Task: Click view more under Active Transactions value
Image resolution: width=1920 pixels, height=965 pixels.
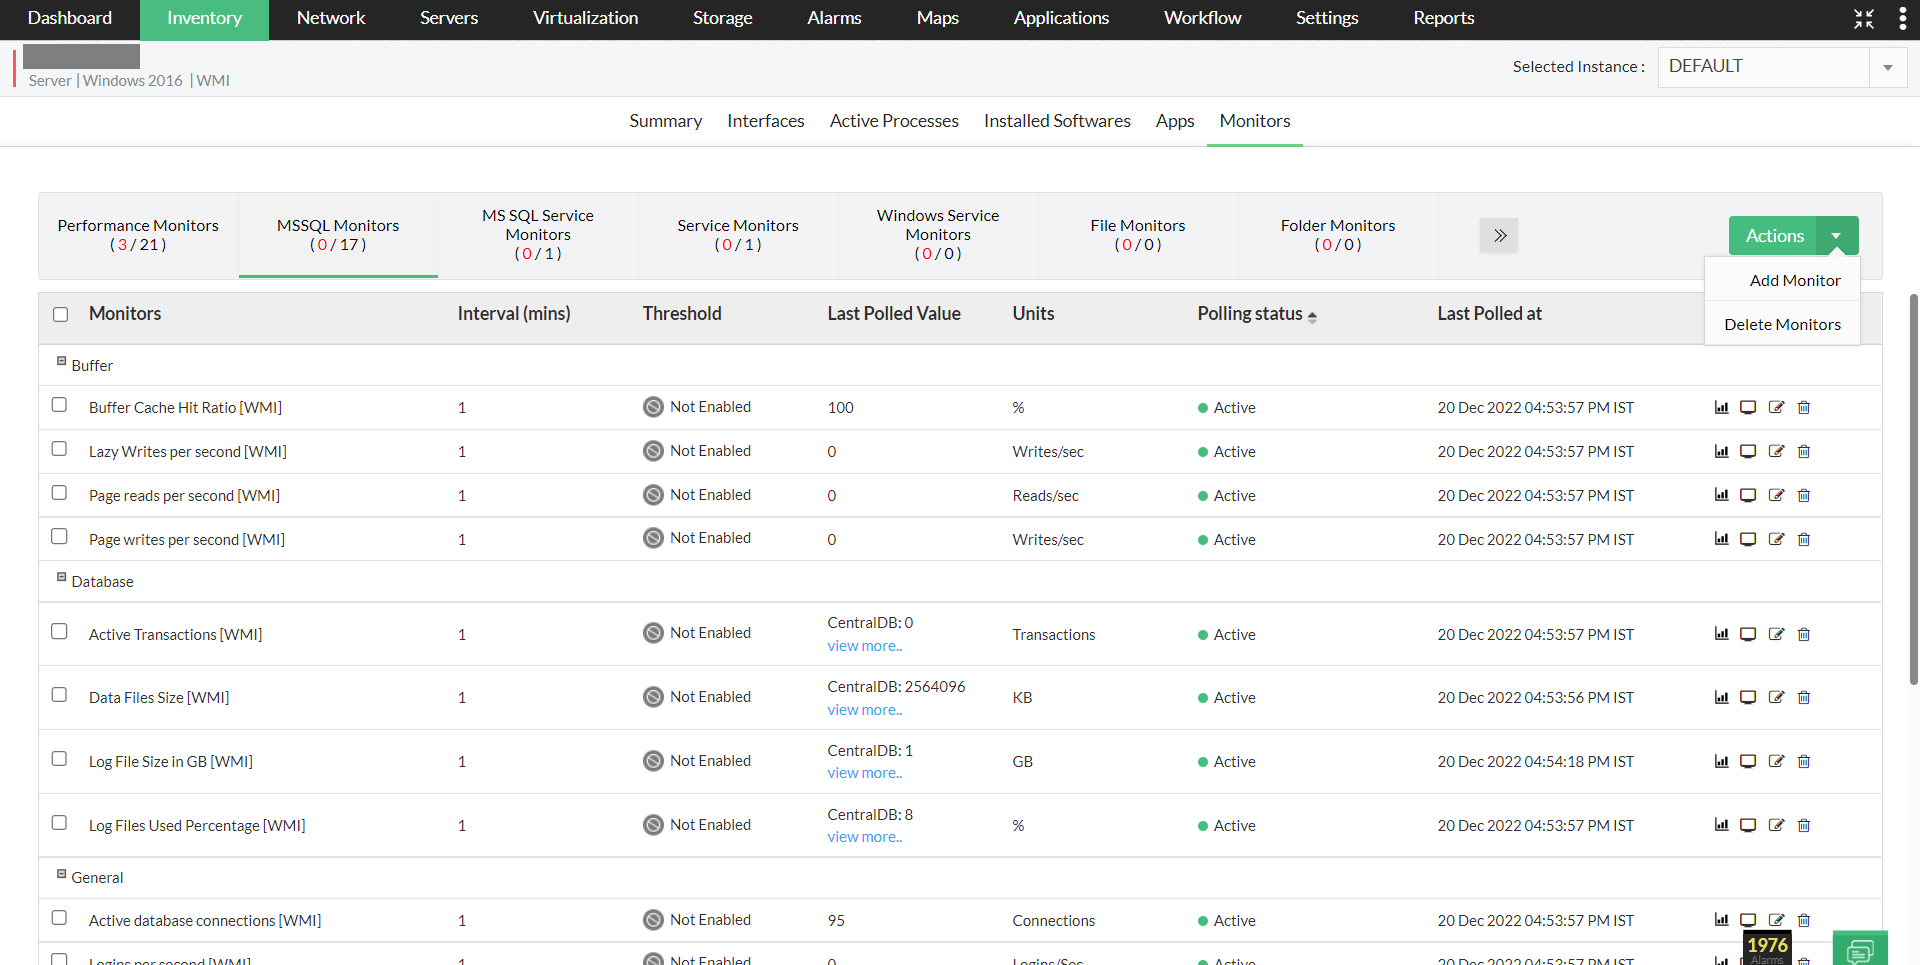Action: click(864, 646)
